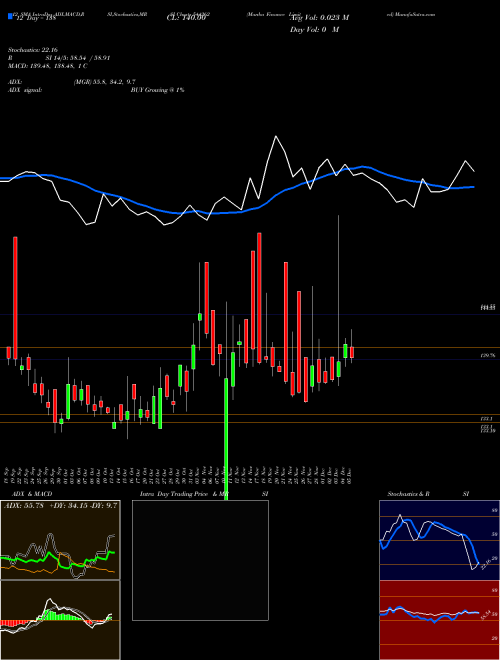Click the "(MGR) 55.8, 34.2, 9.7" ADX values
Viewport: 500px width, 660px height.
(104, 82)
